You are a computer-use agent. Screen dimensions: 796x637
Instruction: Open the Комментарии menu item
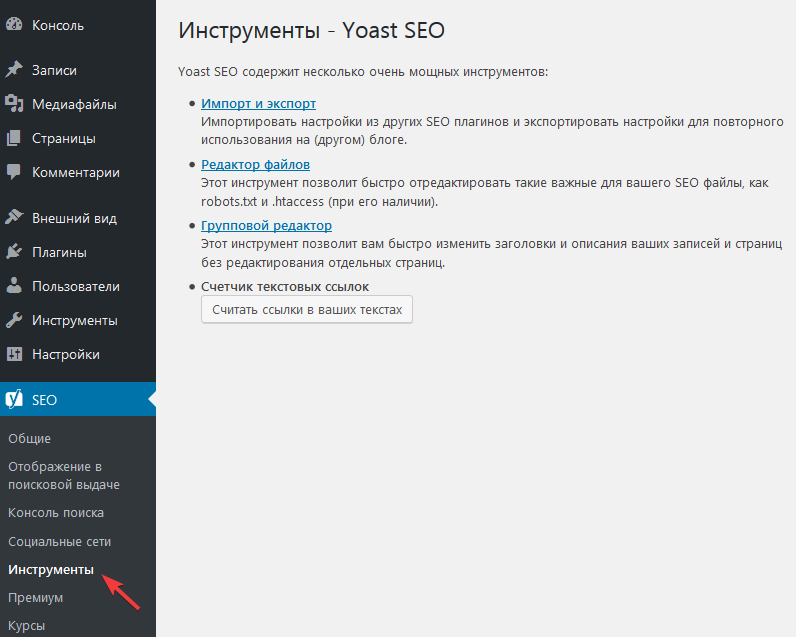78,172
